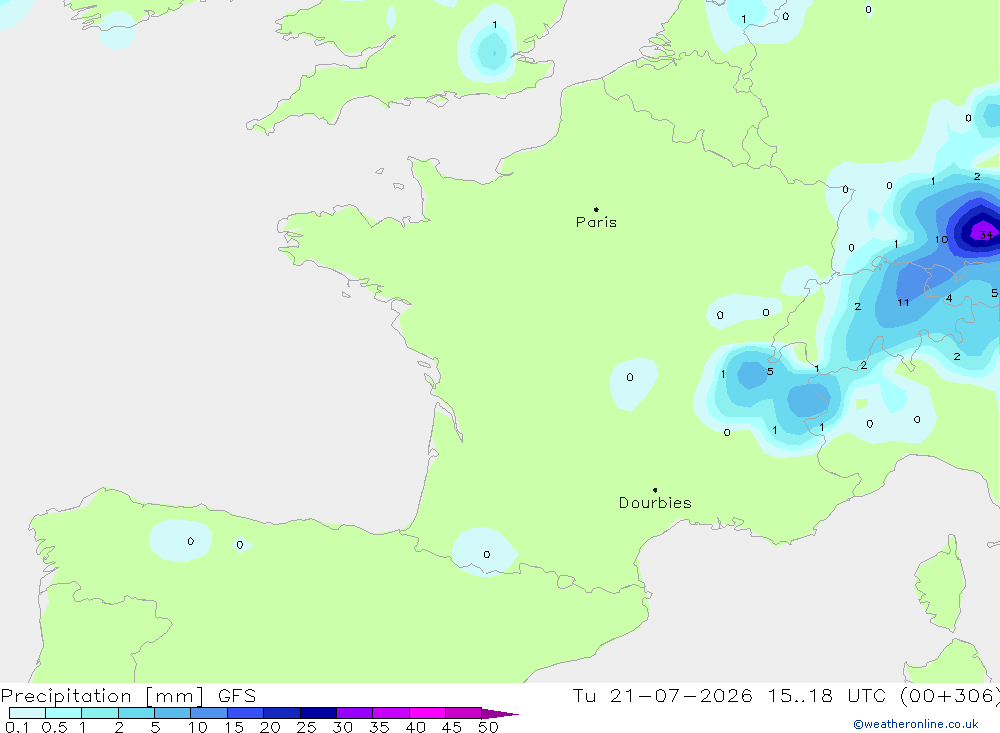Viewport: 1000px width, 733px height.
Task: Click the Paris location dot marker
Action: [x=596, y=209]
